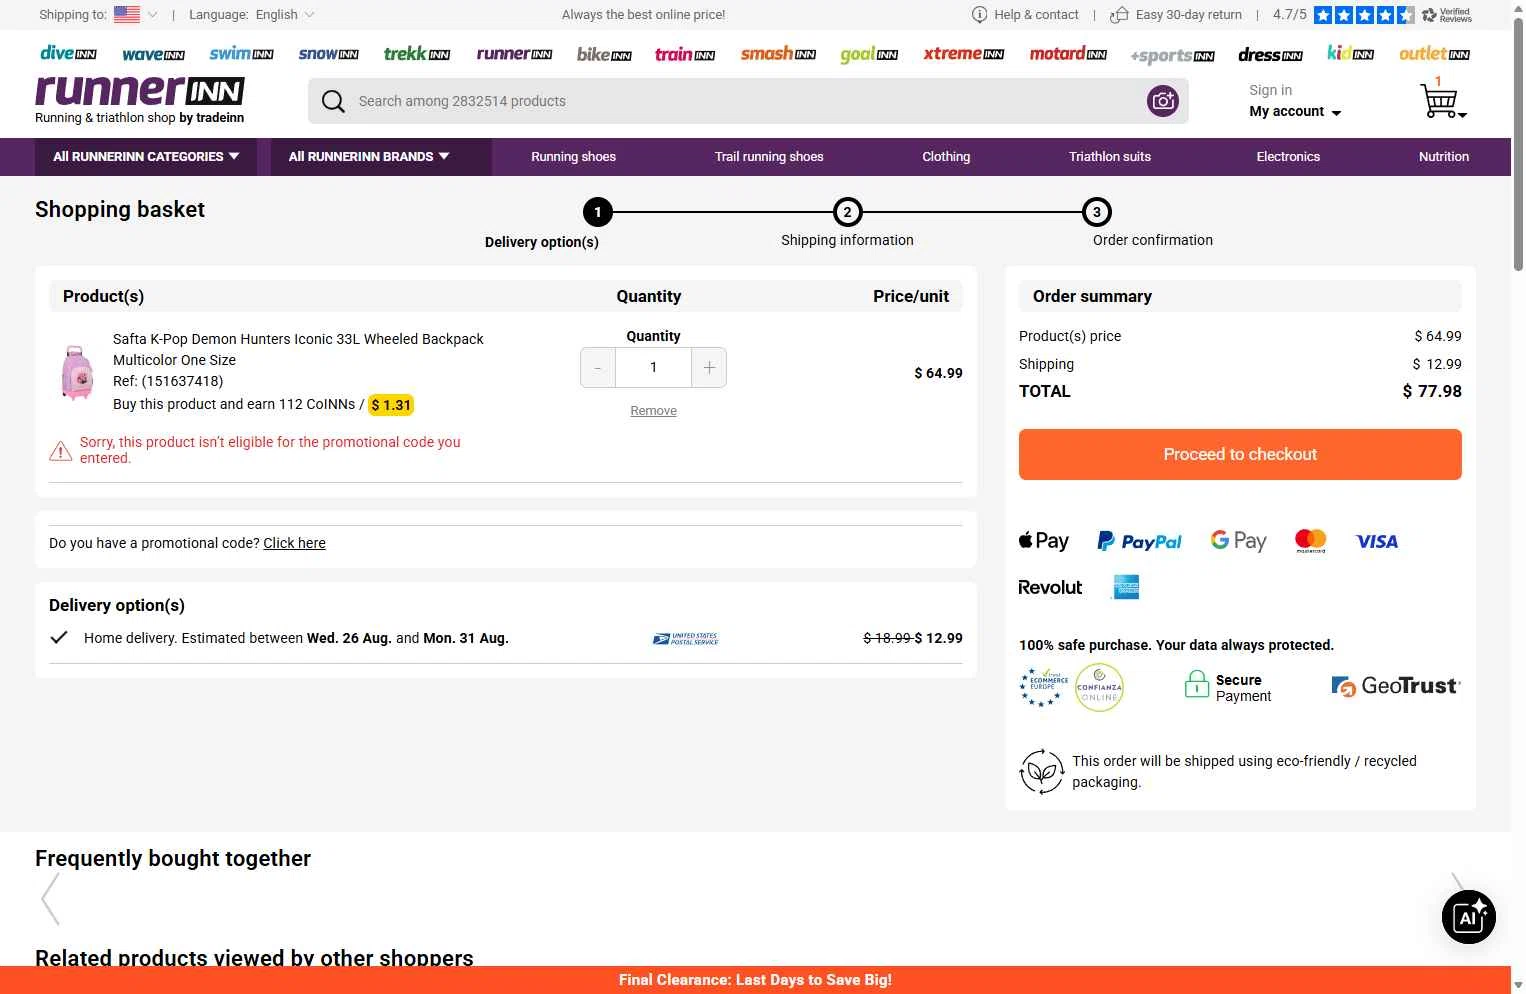
Task: Click the $ 1.31 CoINNs reward badge
Action: (x=391, y=405)
